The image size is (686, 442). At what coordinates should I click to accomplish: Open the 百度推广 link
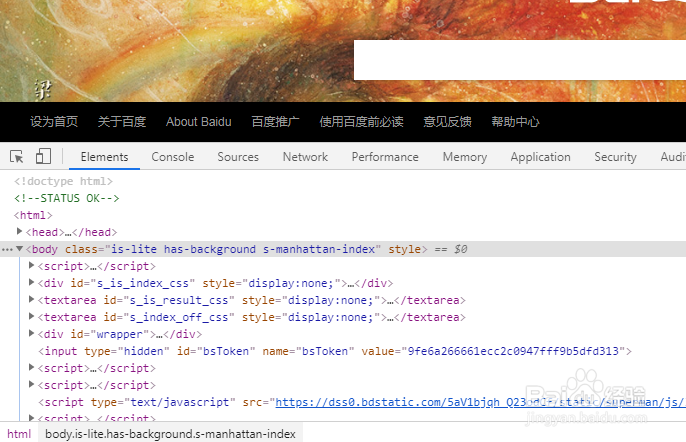pos(275,122)
